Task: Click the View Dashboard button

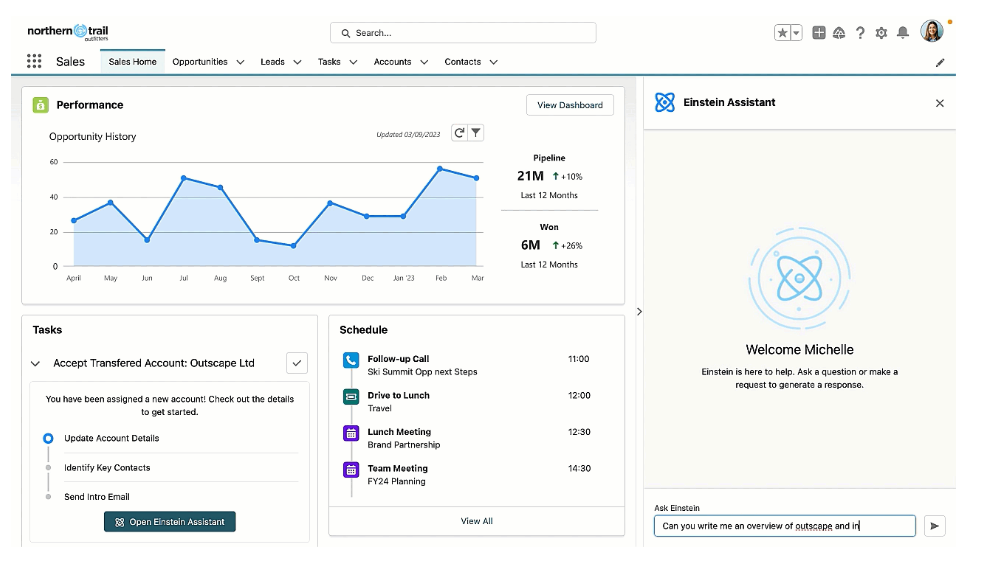Action: pyautogui.click(x=570, y=105)
